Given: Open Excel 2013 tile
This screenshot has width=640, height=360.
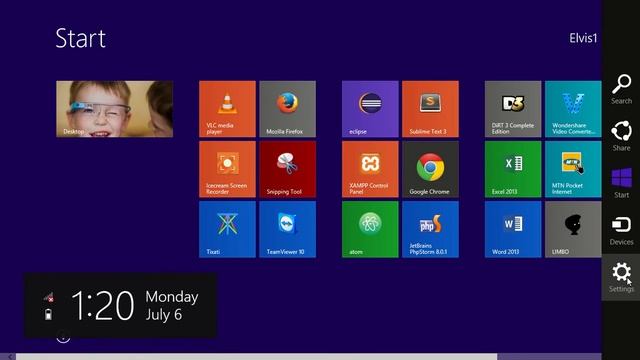Looking at the screenshot, I should tap(513, 169).
